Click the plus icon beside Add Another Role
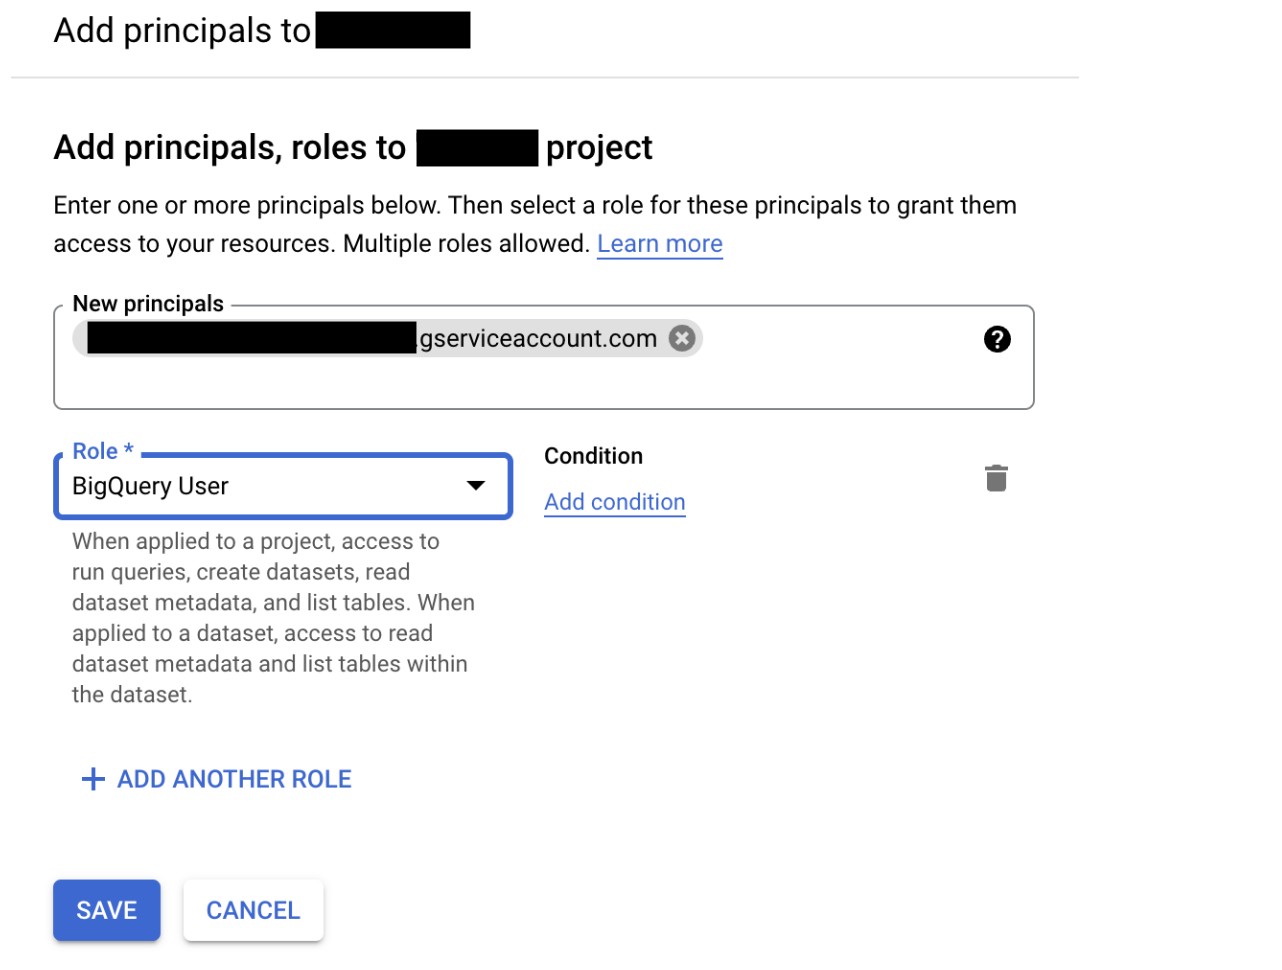Image resolution: width=1282 pixels, height=970 pixels. click(93, 779)
